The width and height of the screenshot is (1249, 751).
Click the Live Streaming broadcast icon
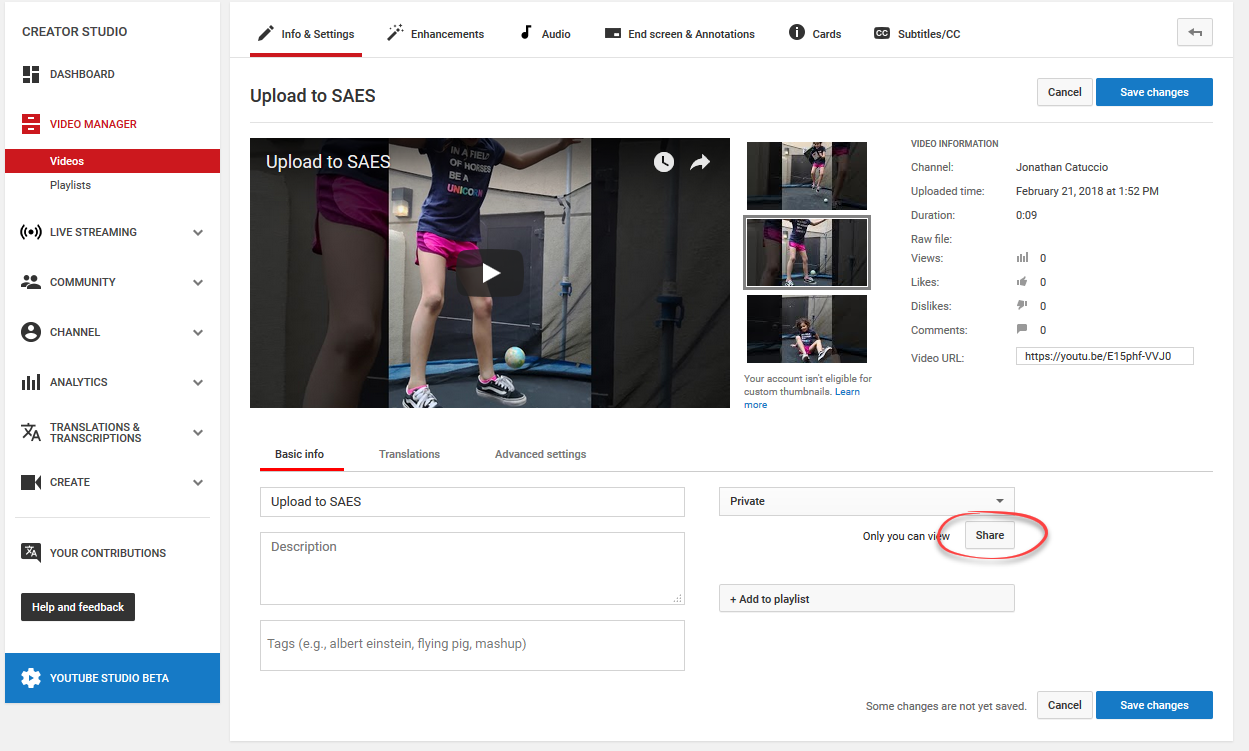[31, 232]
